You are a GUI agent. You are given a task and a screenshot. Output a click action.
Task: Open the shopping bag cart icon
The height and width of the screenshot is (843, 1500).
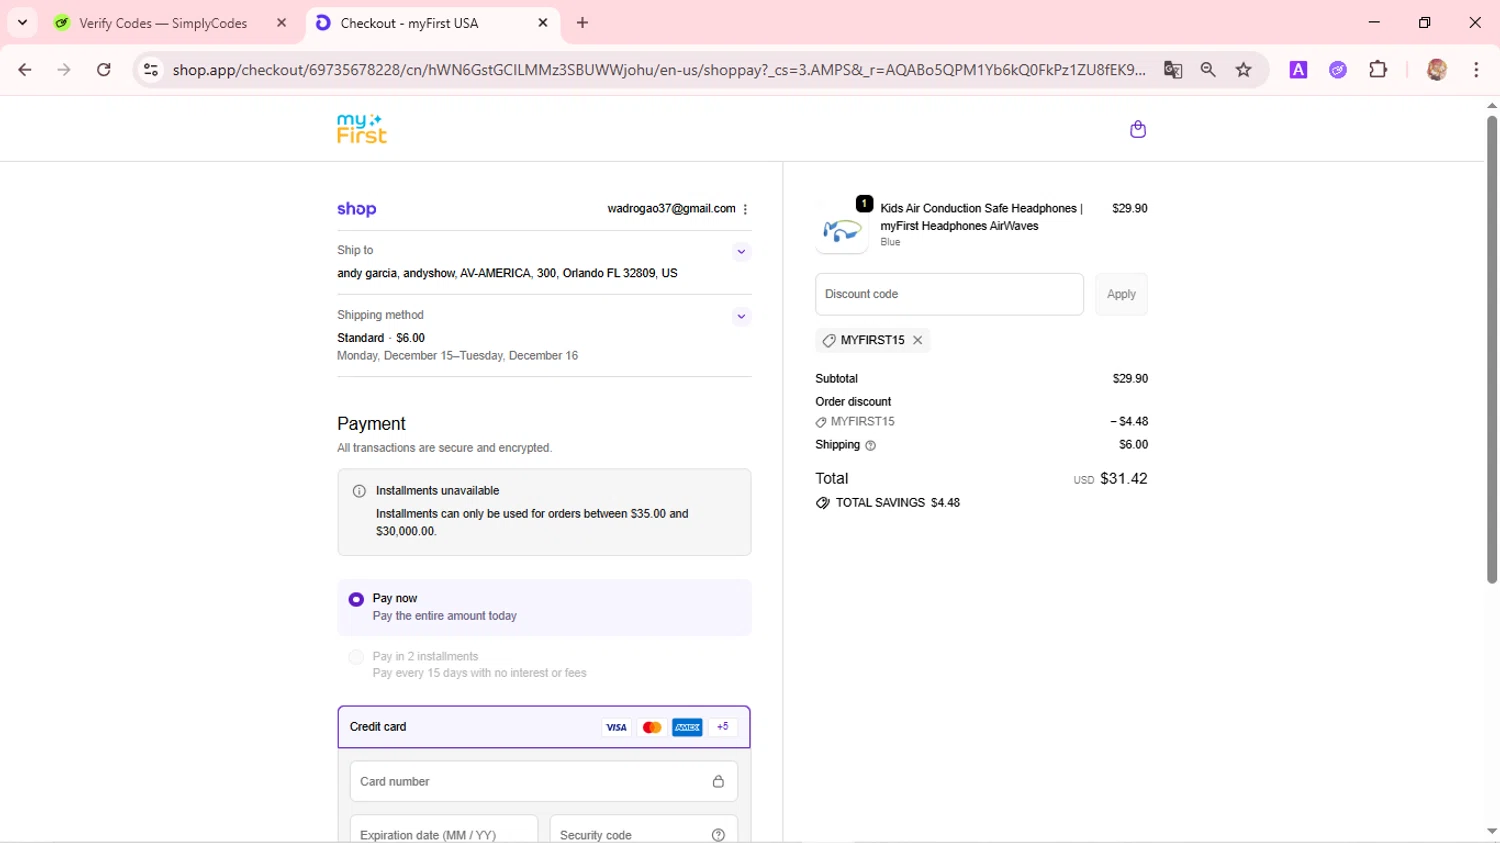pos(1137,129)
